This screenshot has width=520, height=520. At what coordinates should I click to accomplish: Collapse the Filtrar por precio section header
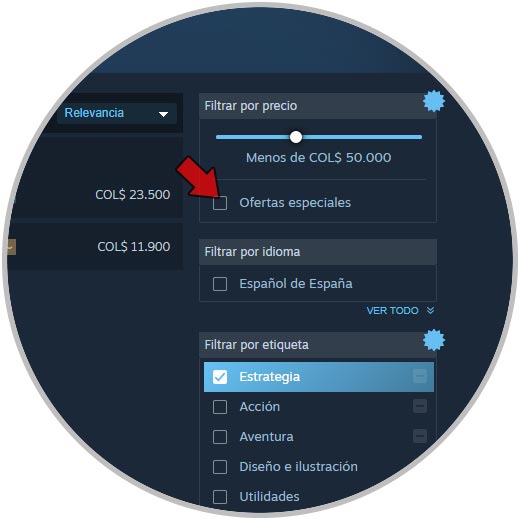[317, 106]
